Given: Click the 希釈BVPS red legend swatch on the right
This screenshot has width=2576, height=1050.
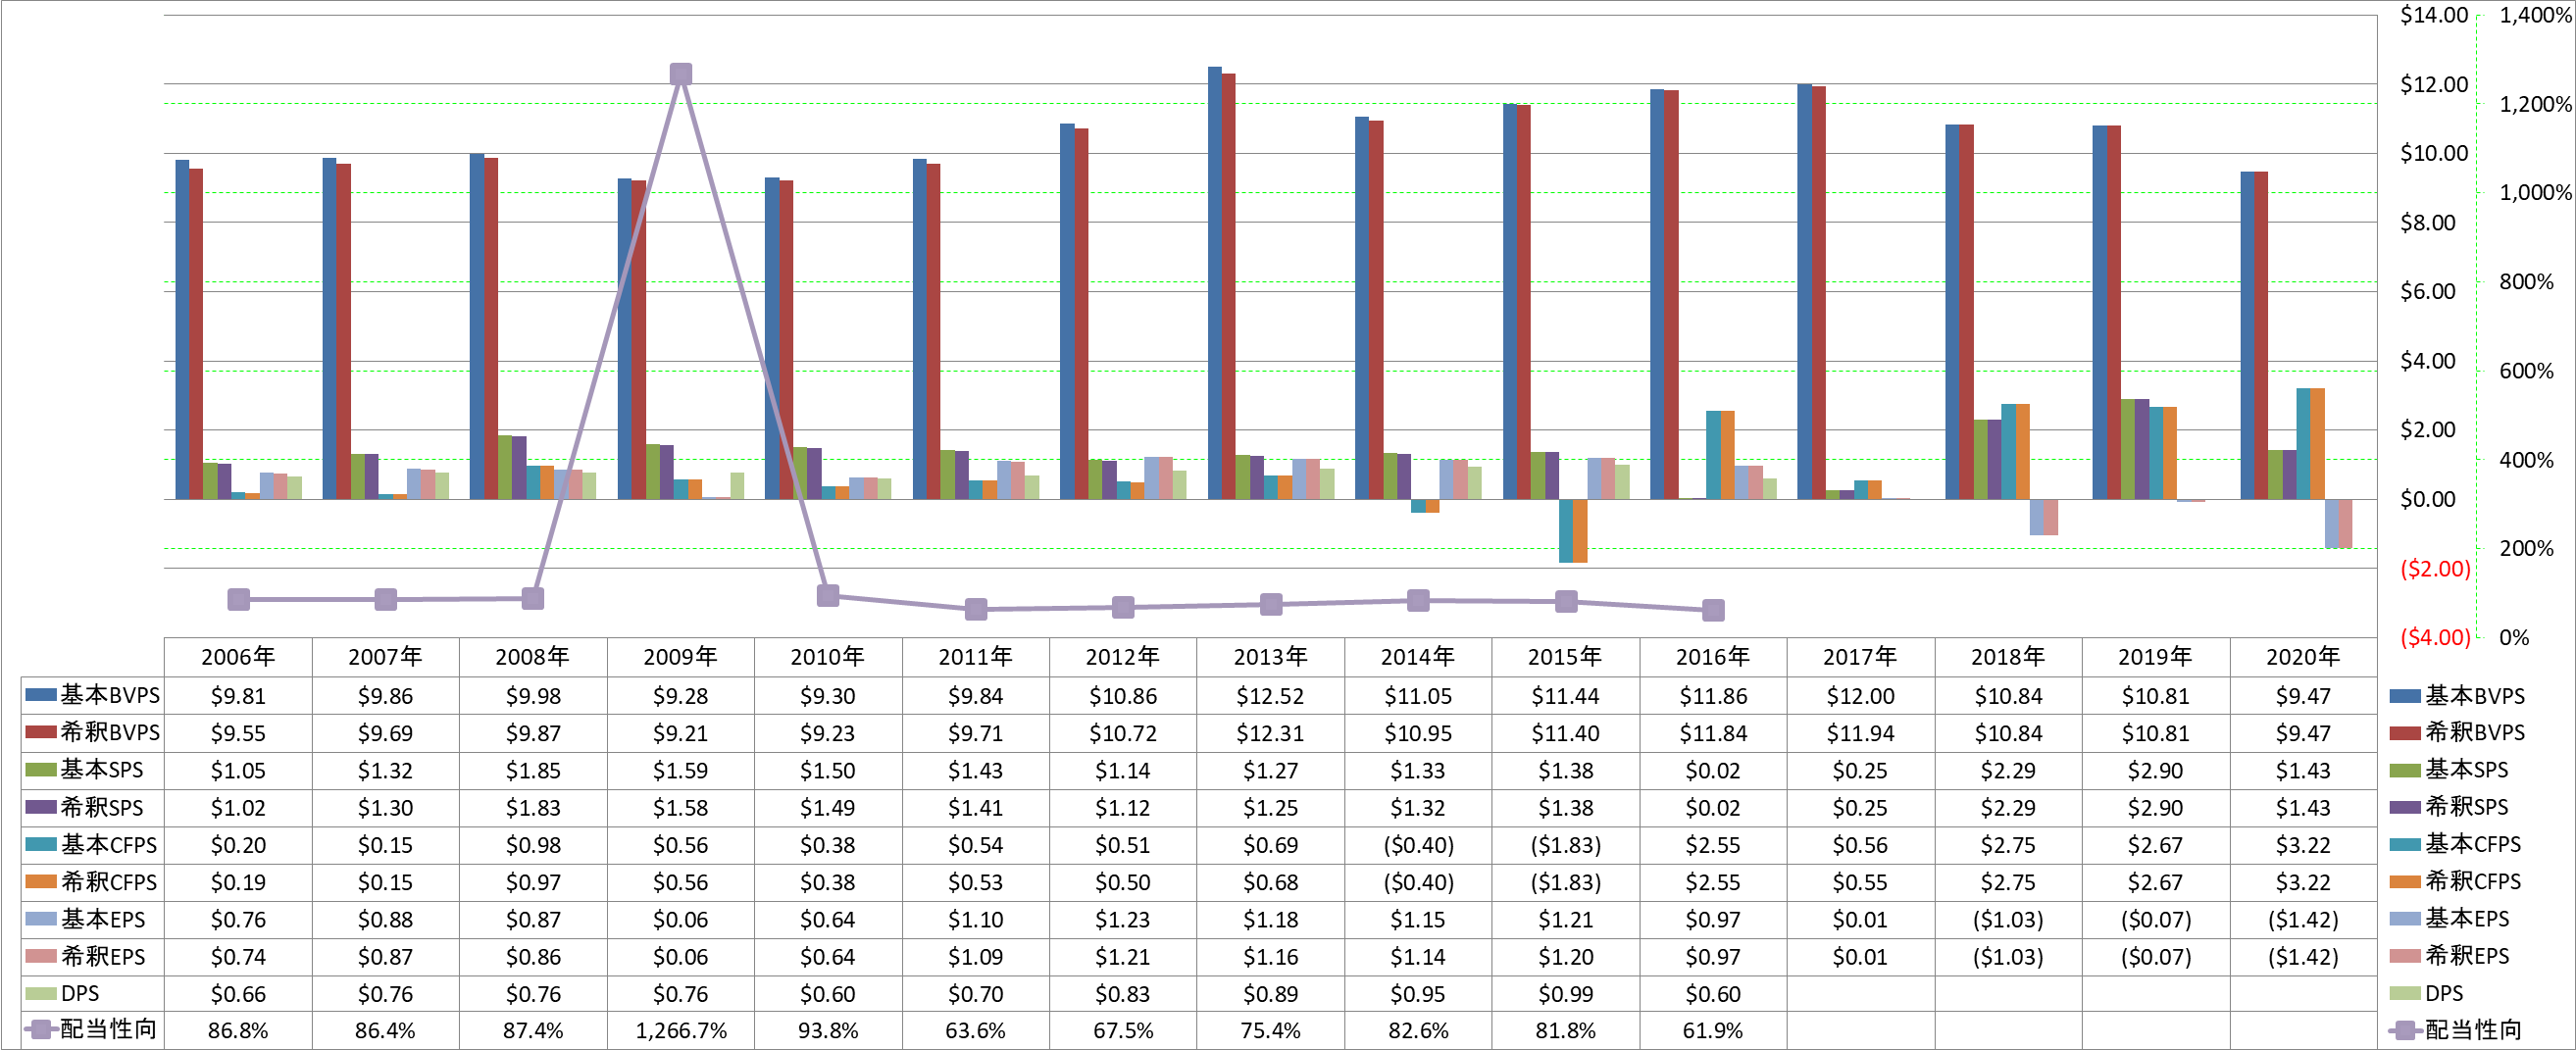Looking at the screenshot, I should [2405, 733].
